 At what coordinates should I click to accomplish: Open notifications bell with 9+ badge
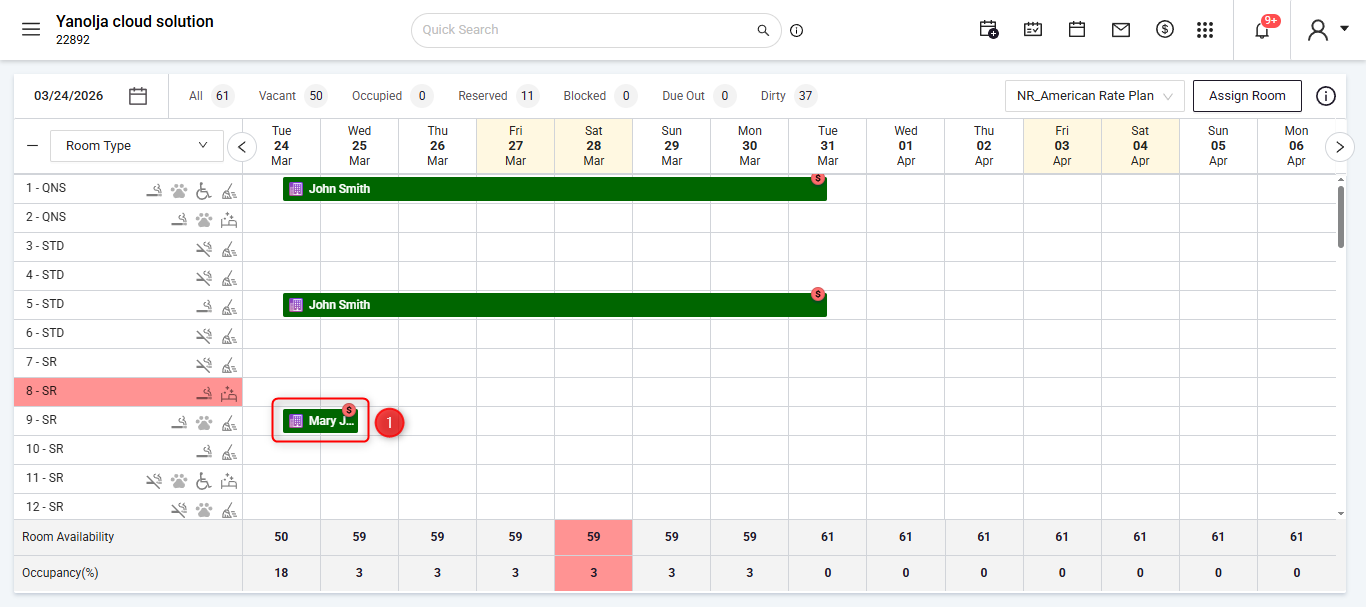1262,29
